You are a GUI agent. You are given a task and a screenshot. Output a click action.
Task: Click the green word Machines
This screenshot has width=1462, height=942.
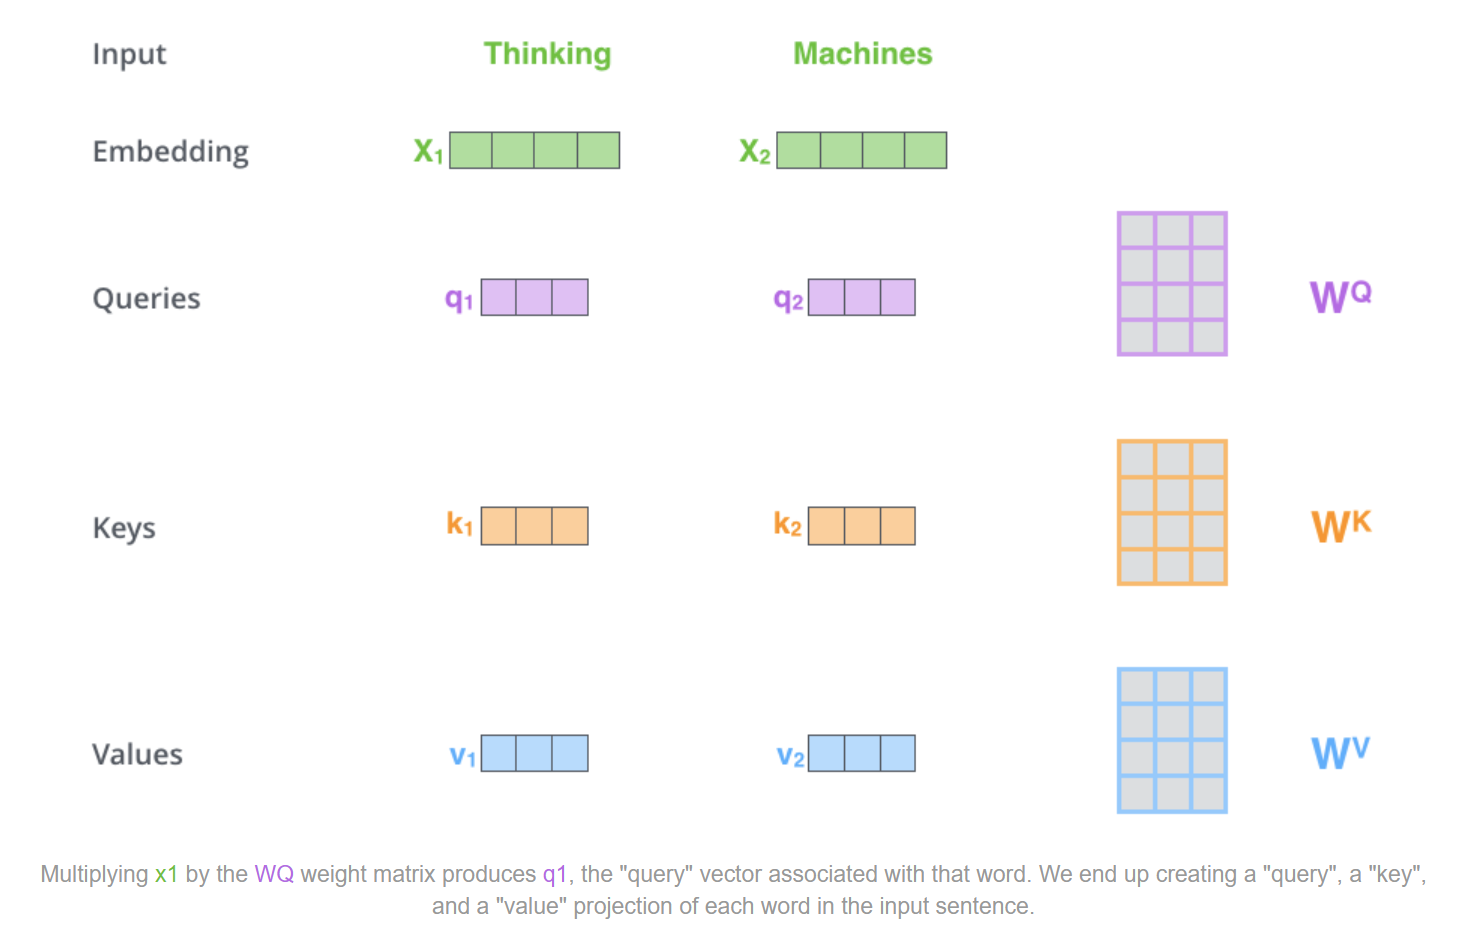[x=863, y=53]
